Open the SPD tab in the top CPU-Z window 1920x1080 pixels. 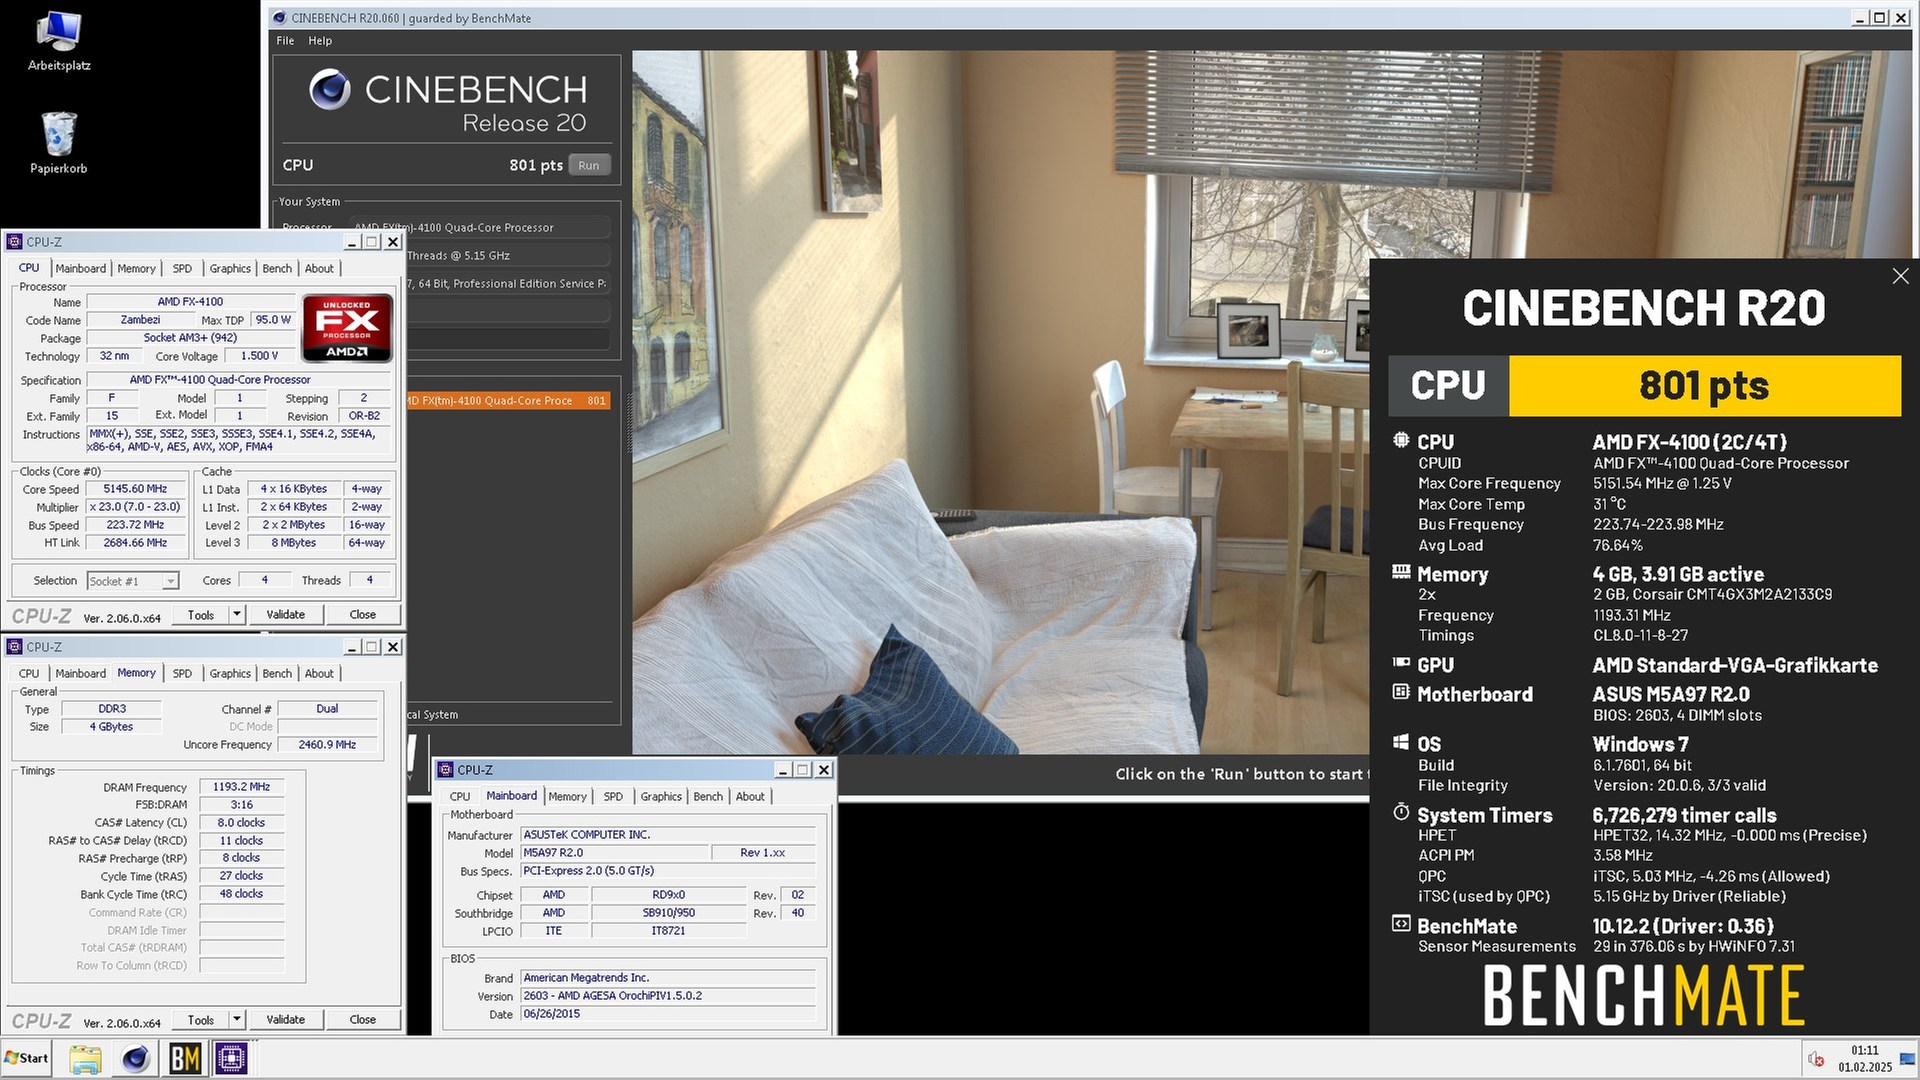(x=182, y=269)
